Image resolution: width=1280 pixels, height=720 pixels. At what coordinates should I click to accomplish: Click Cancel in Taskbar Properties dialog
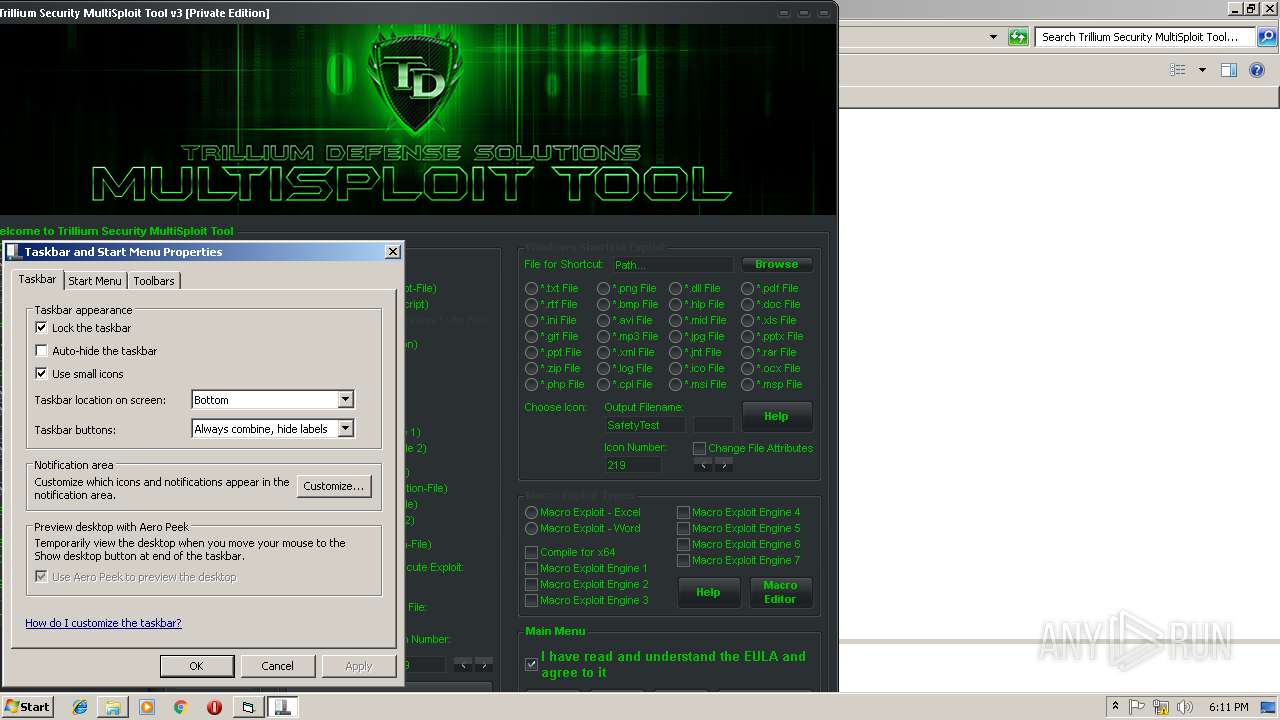278,666
